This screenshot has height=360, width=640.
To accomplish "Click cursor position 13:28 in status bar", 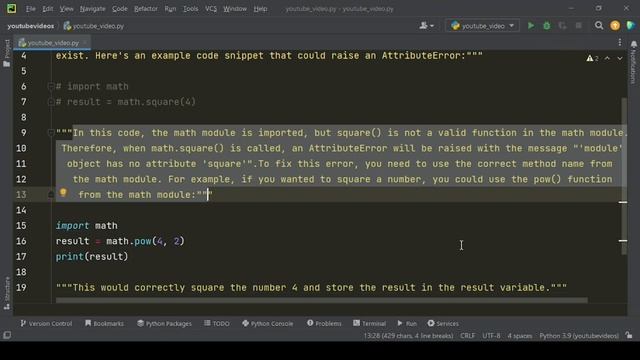I will (x=408, y=336).
